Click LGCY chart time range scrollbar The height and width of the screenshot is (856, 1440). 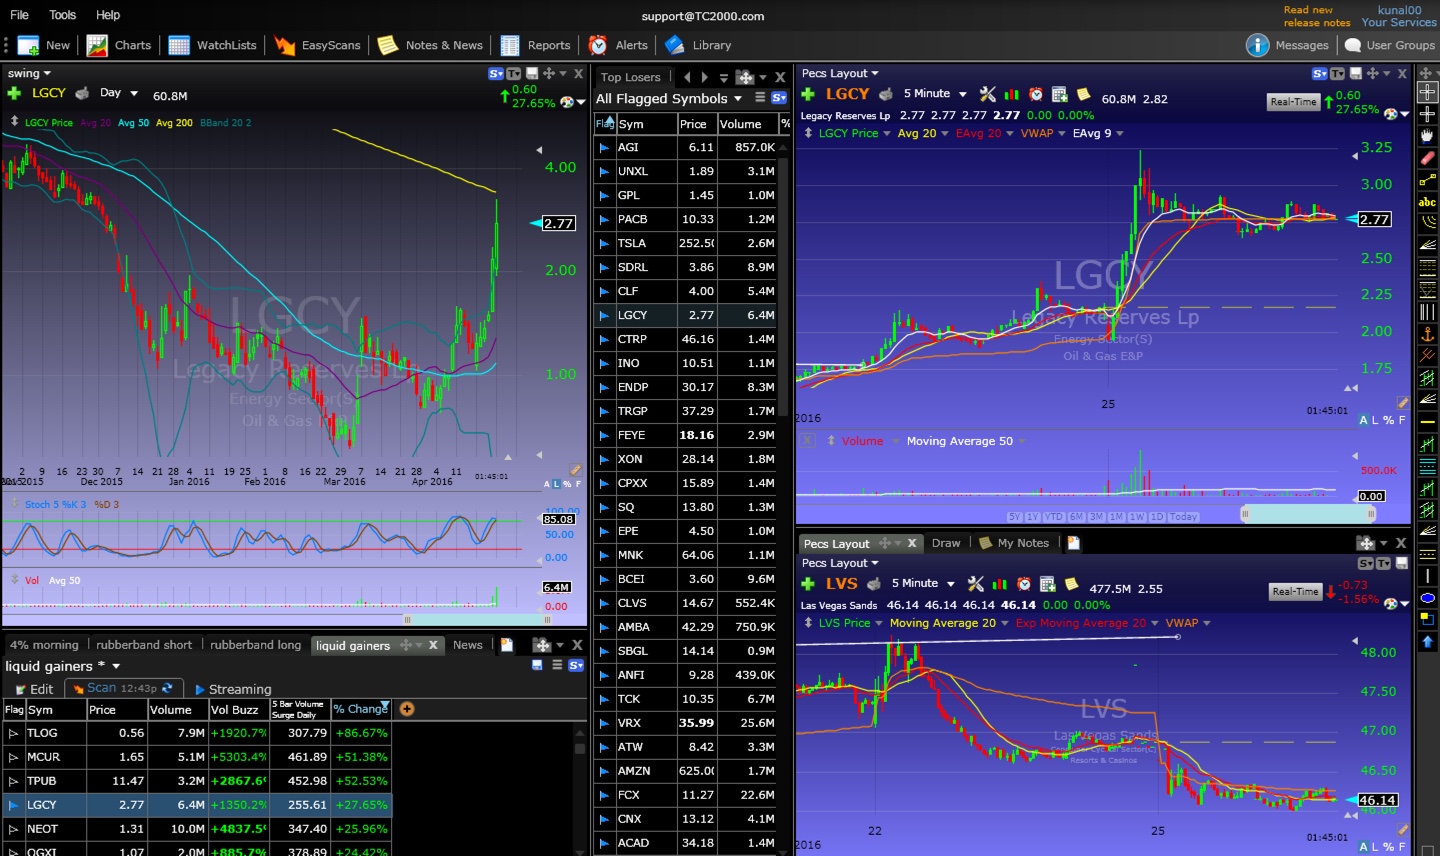pyautogui.click(x=1309, y=514)
